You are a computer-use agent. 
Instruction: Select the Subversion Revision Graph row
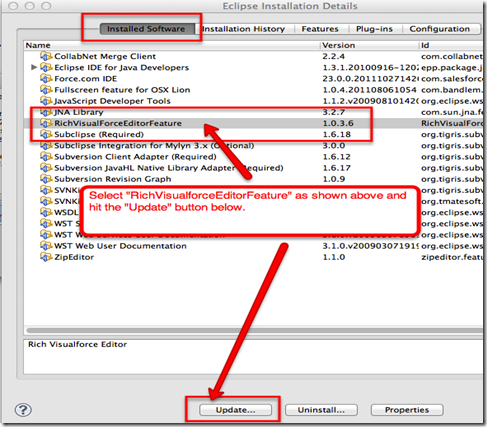(x=253, y=179)
